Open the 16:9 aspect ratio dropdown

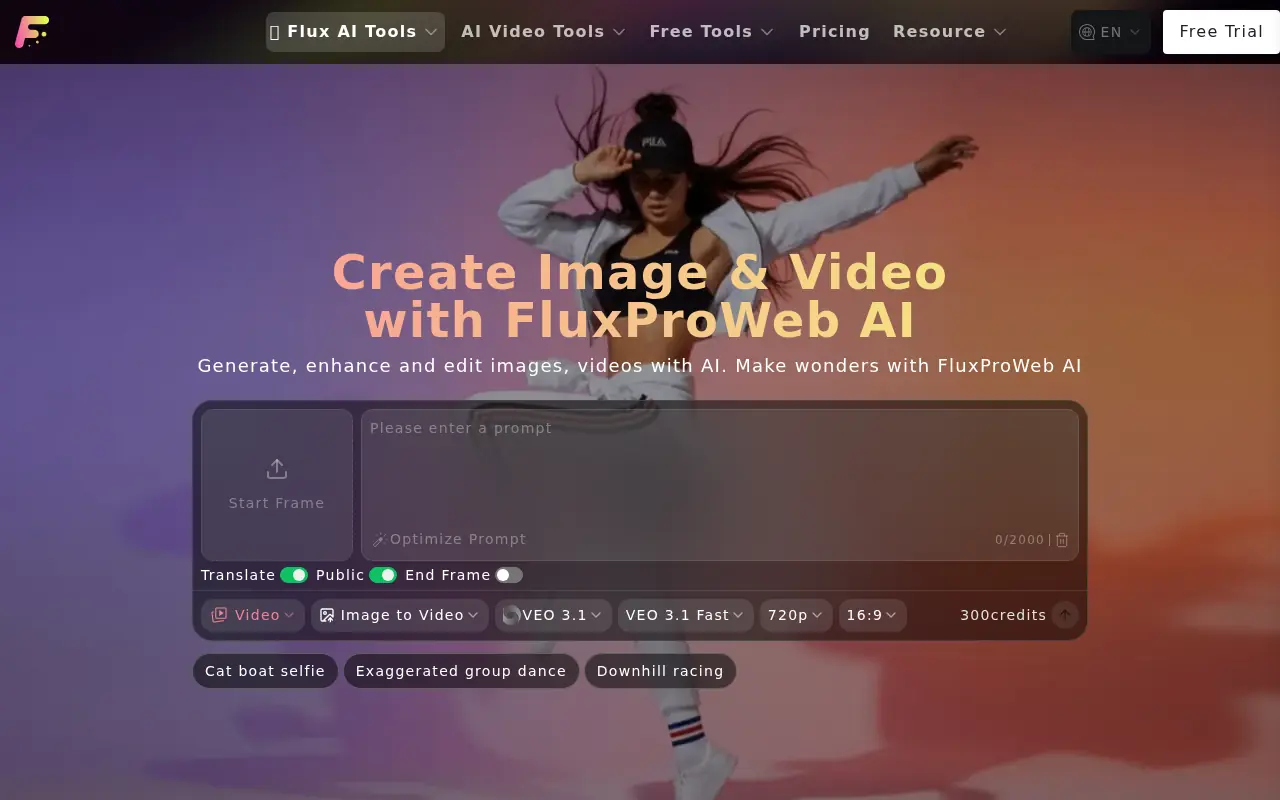(x=873, y=615)
